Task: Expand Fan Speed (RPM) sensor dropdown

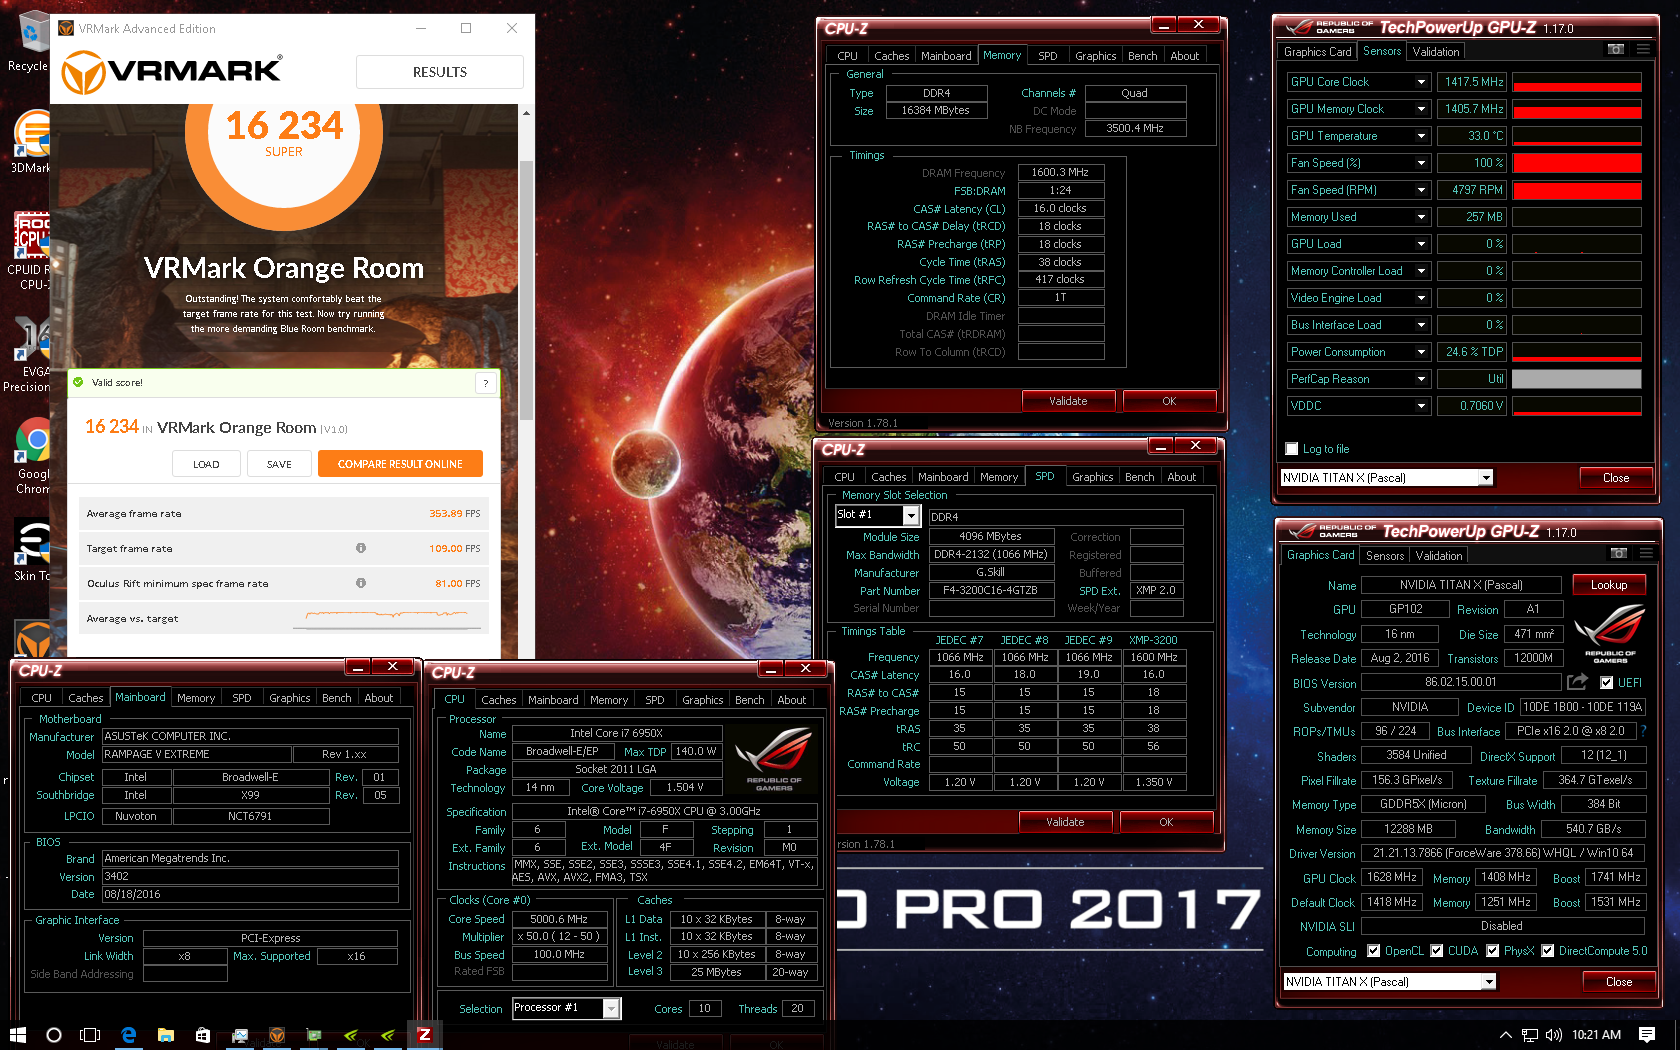Action: coord(1421,190)
